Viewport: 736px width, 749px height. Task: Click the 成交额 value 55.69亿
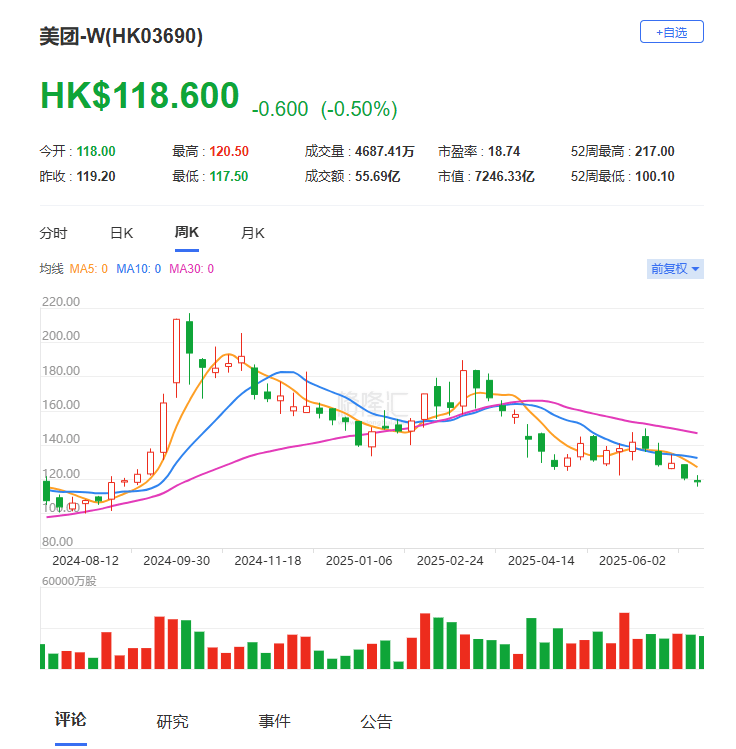(377, 176)
